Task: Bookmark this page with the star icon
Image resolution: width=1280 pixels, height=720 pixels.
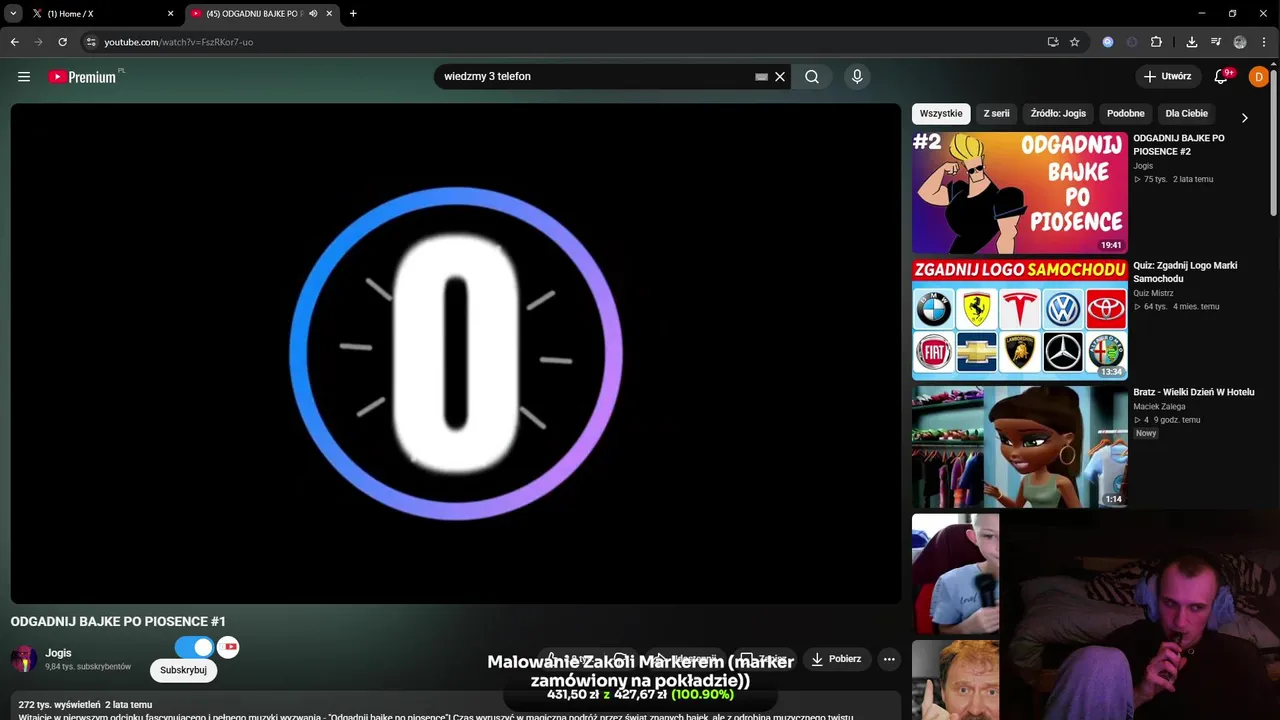Action: pyautogui.click(x=1074, y=42)
